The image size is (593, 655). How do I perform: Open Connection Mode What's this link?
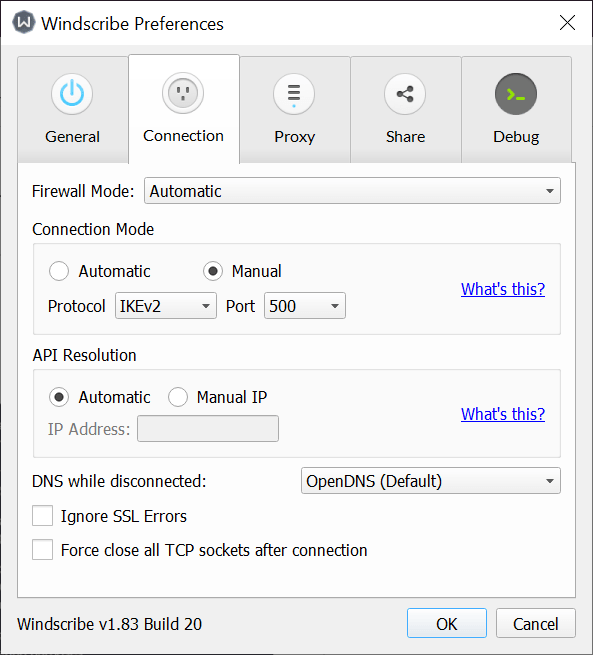[503, 289]
